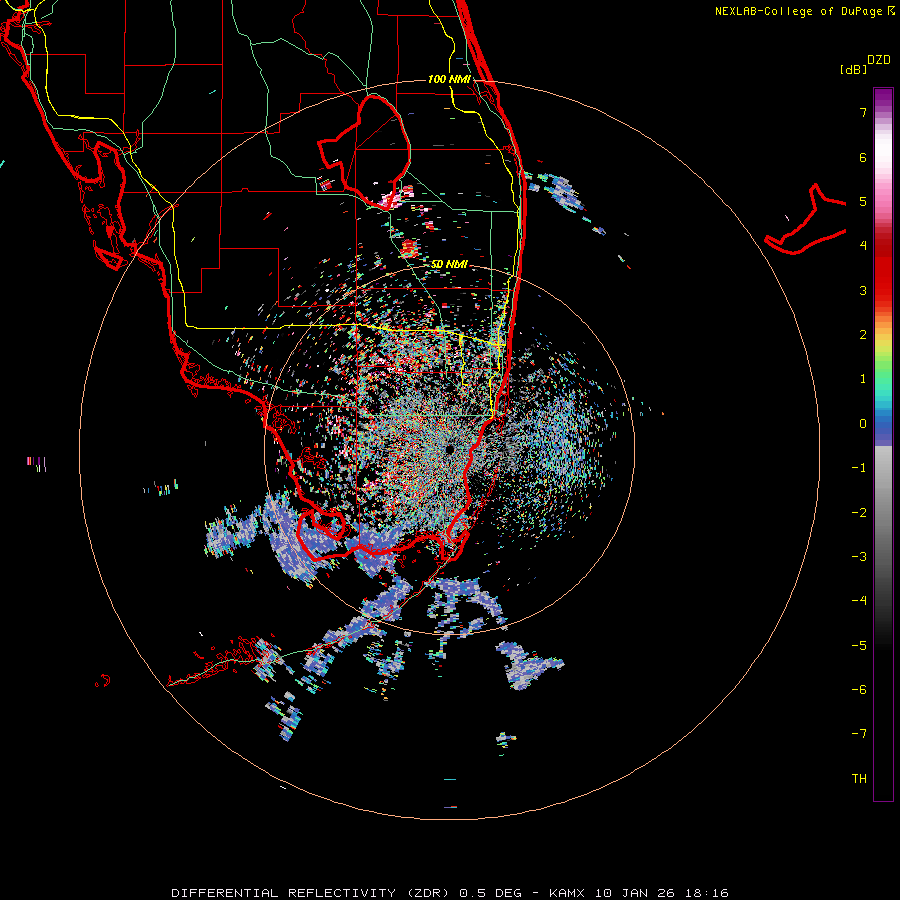Image resolution: width=900 pixels, height=900 pixels.
Task: Click the TH threshold label on the scale
Action: 859,779
